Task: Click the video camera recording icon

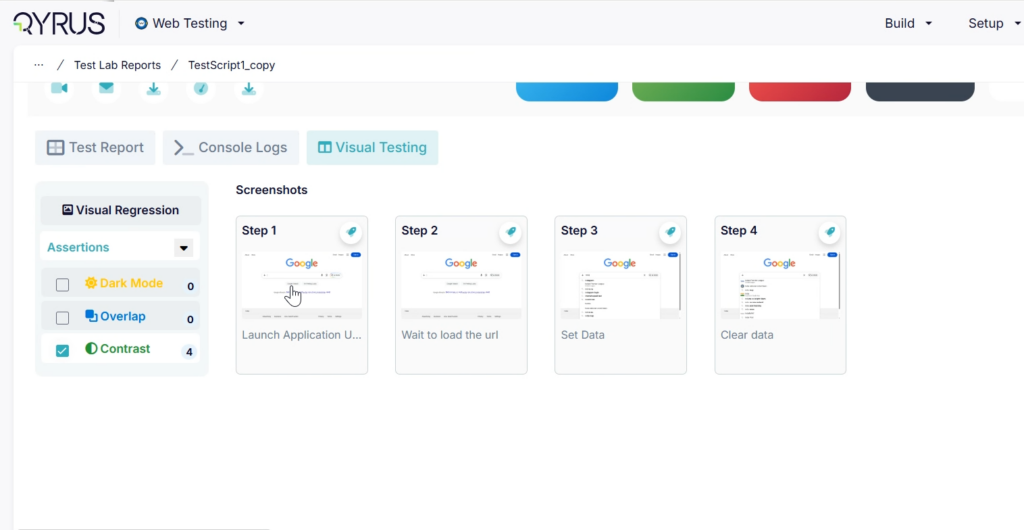Action: coord(59,88)
